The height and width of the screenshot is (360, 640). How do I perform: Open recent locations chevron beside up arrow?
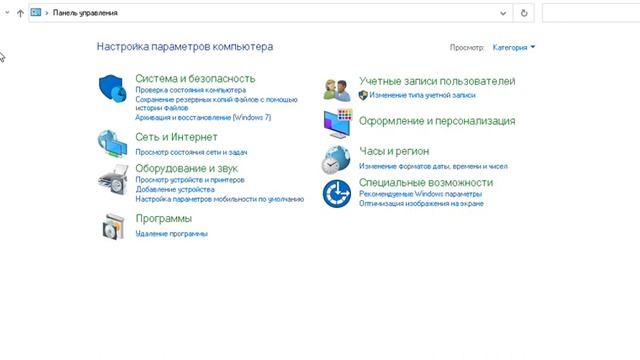click(x=7, y=13)
